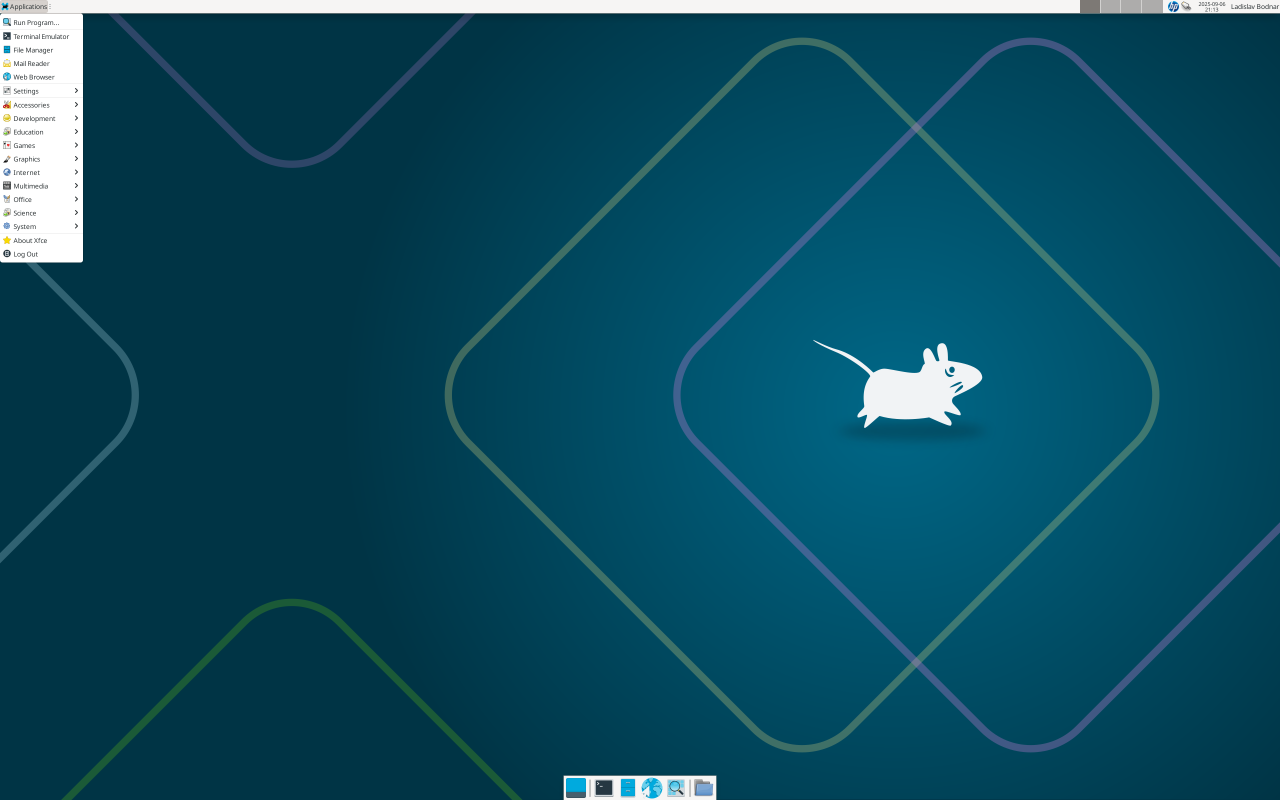Launch the terminal icon in the bottom dock
Image resolution: width=1280 pixels, height=800 pixels.
point(604,788)
